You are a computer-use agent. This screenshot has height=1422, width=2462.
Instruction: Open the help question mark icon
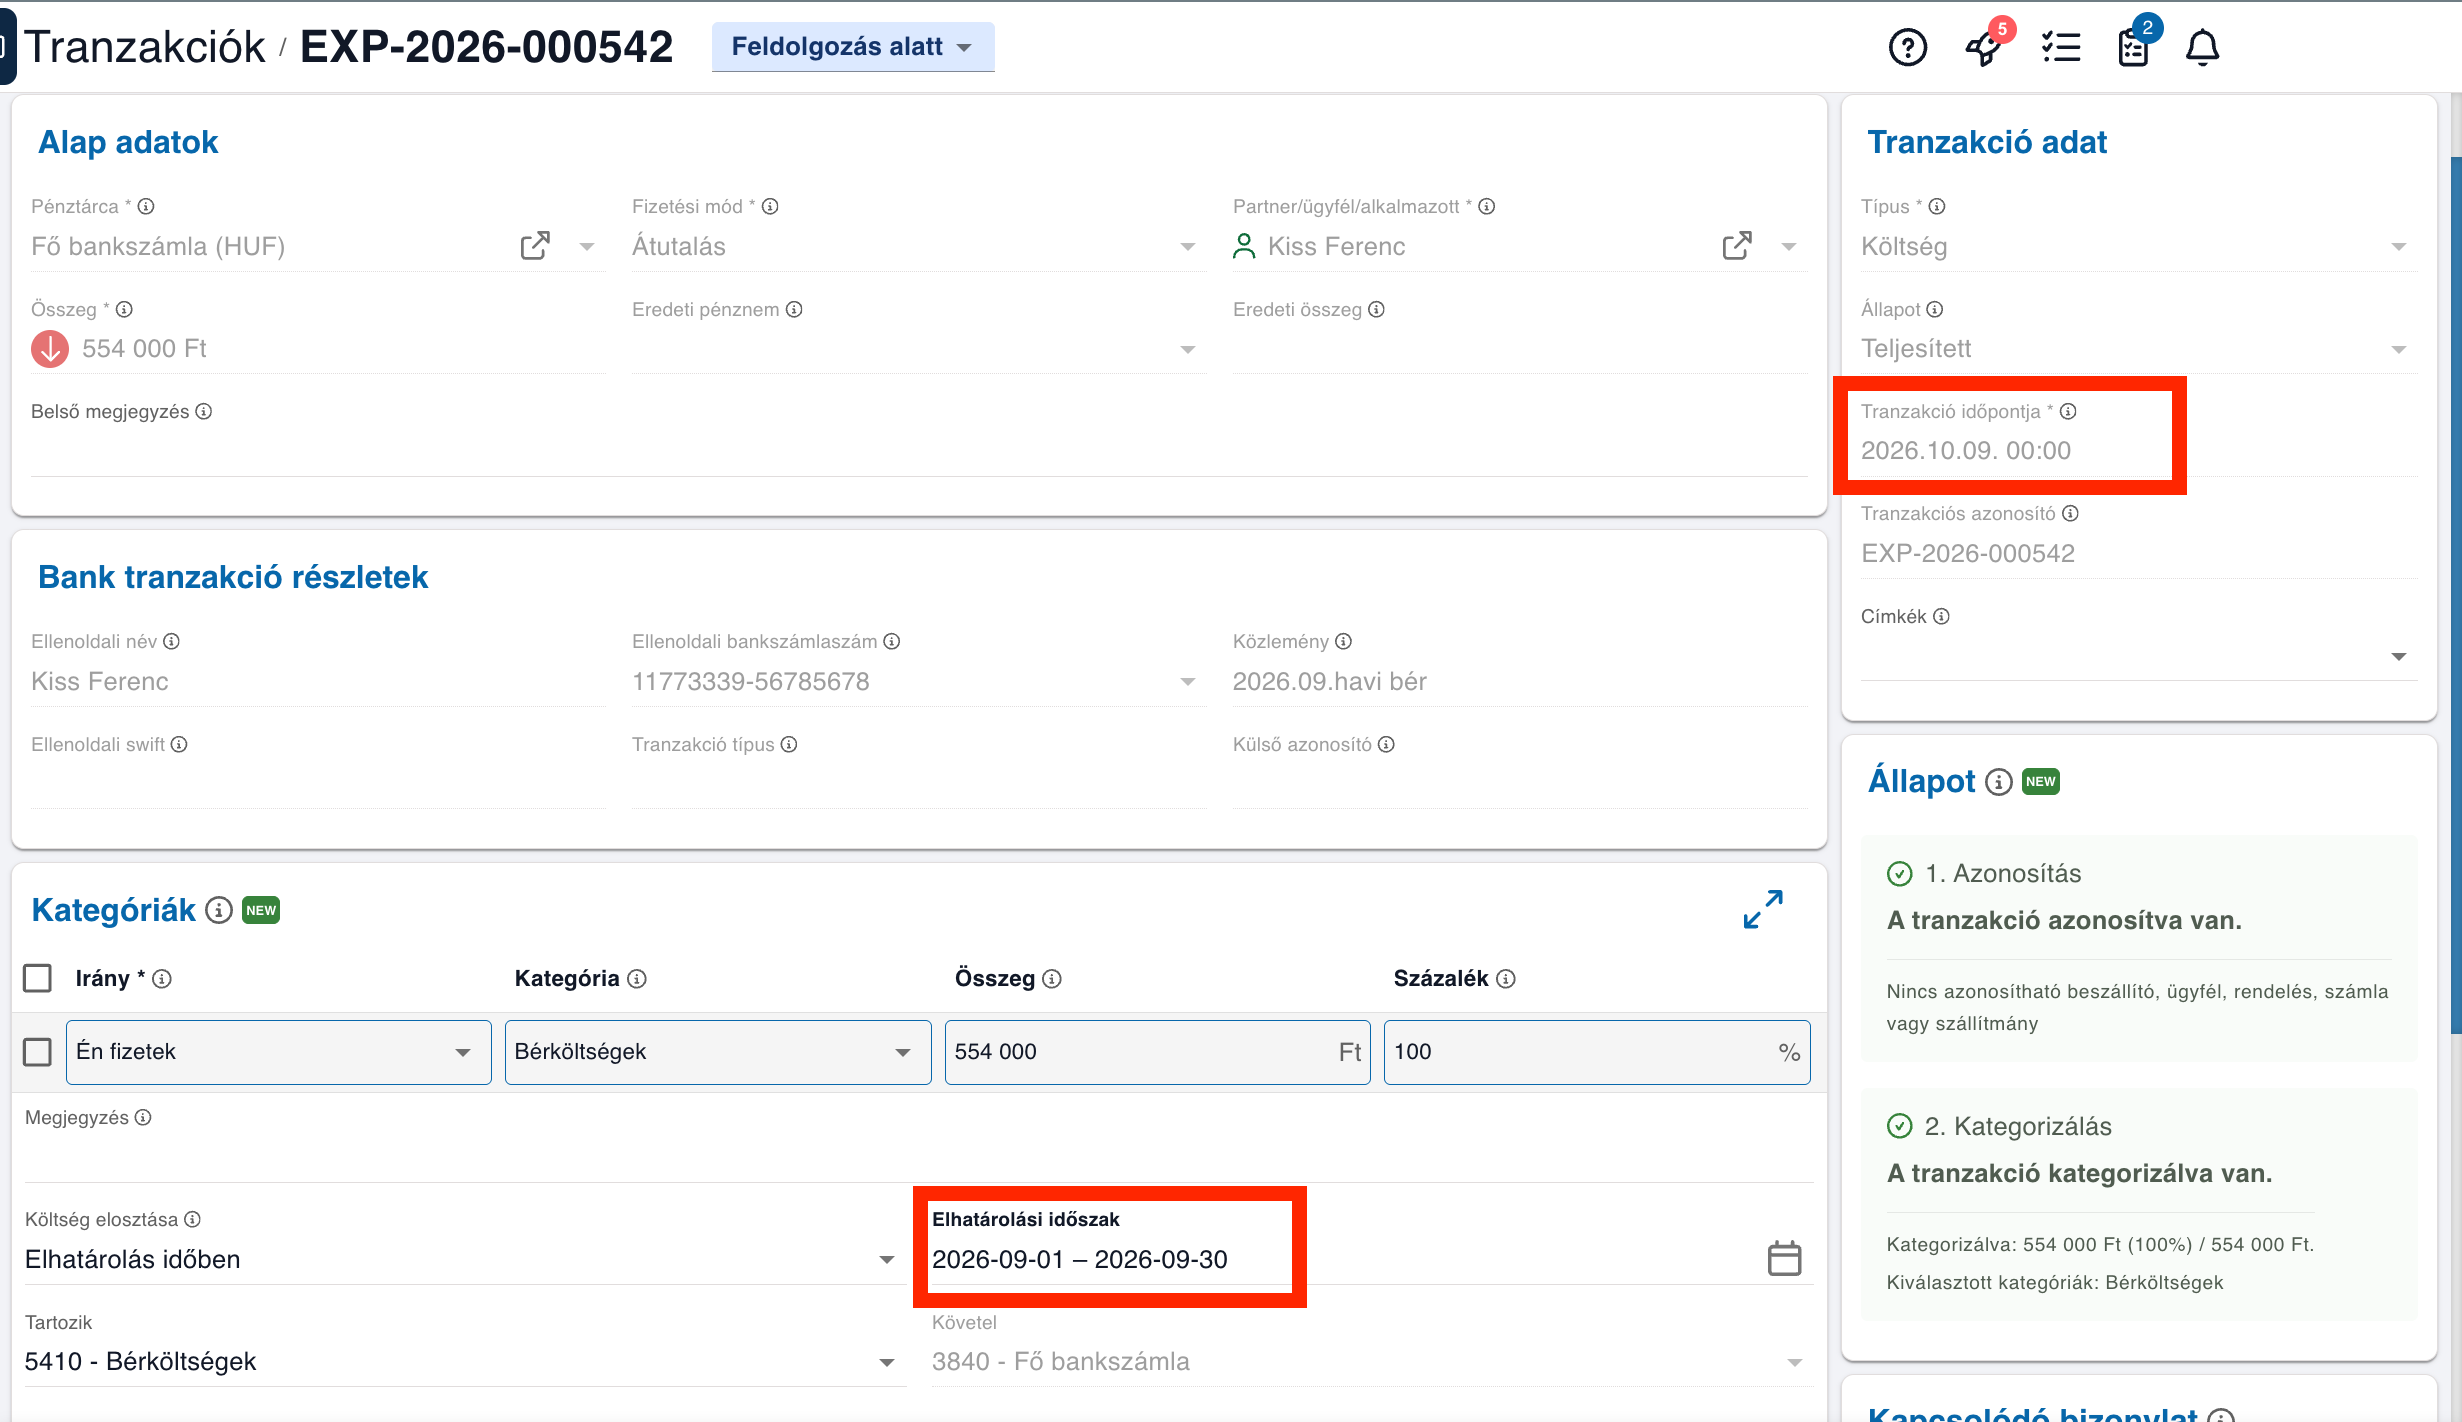click(x=1907, y=47)
